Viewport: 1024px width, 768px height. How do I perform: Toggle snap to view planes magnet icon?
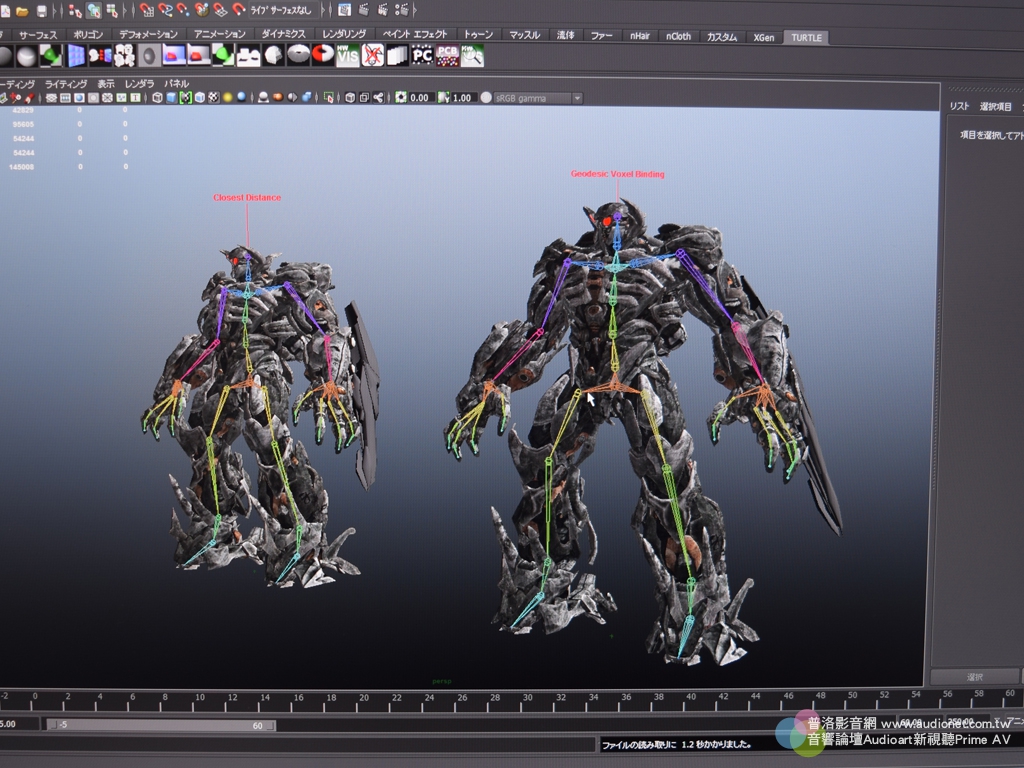220,10
